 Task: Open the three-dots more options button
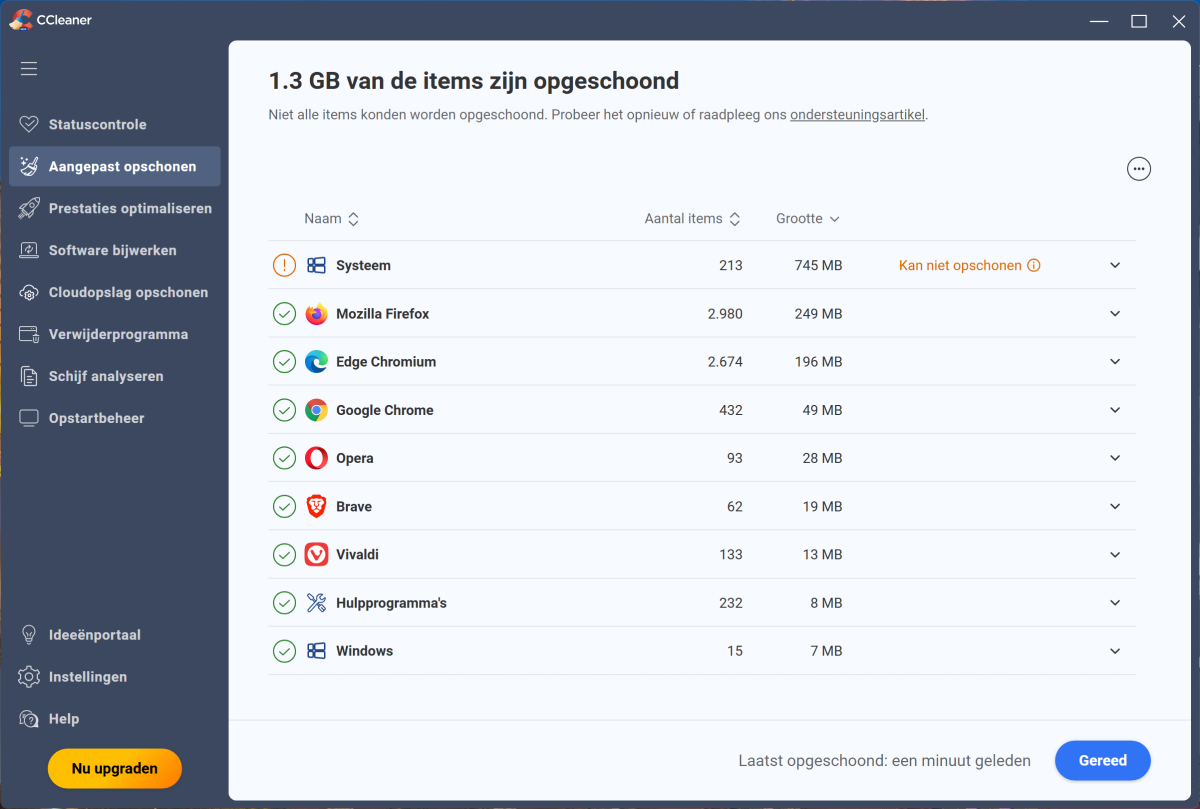(1138, 169)
